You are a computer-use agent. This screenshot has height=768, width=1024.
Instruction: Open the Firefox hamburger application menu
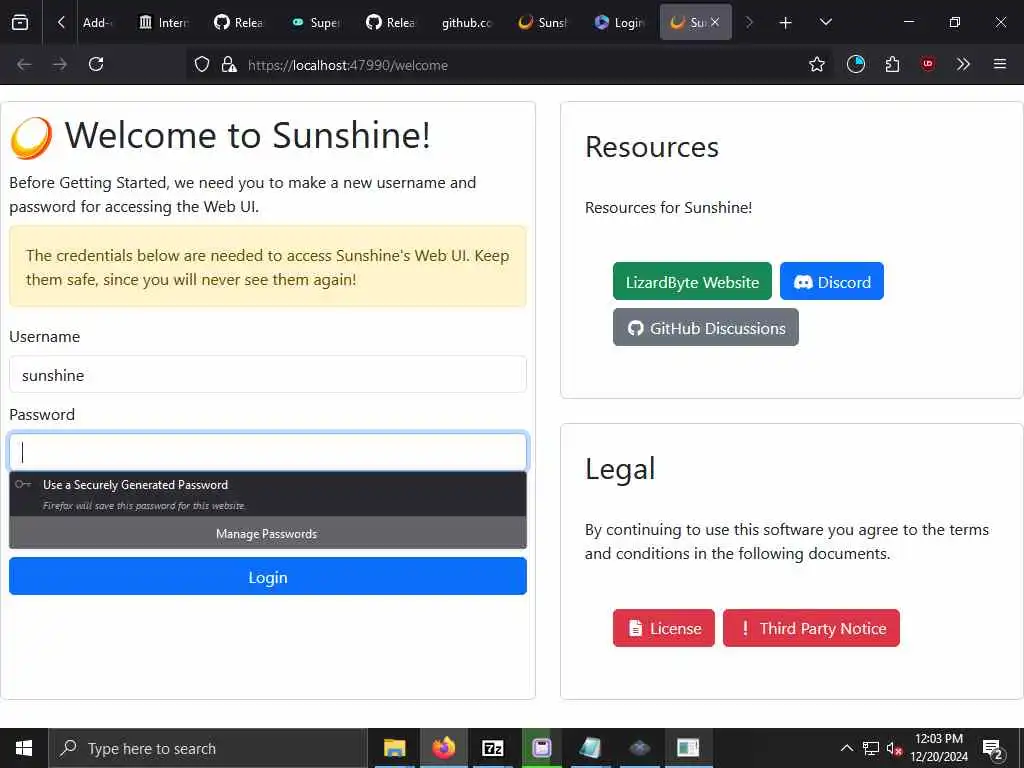tap(1000, 64)
